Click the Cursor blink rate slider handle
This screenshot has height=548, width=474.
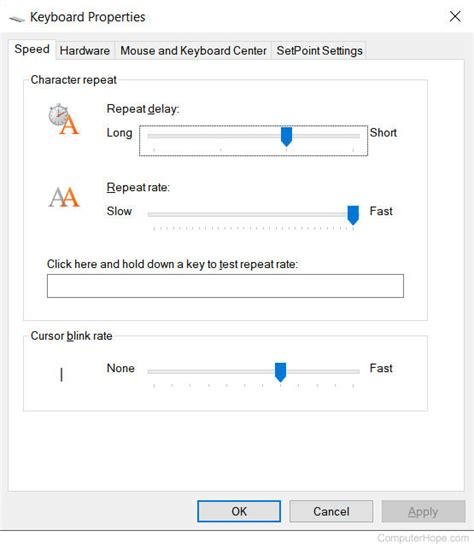tap(280, 372)
